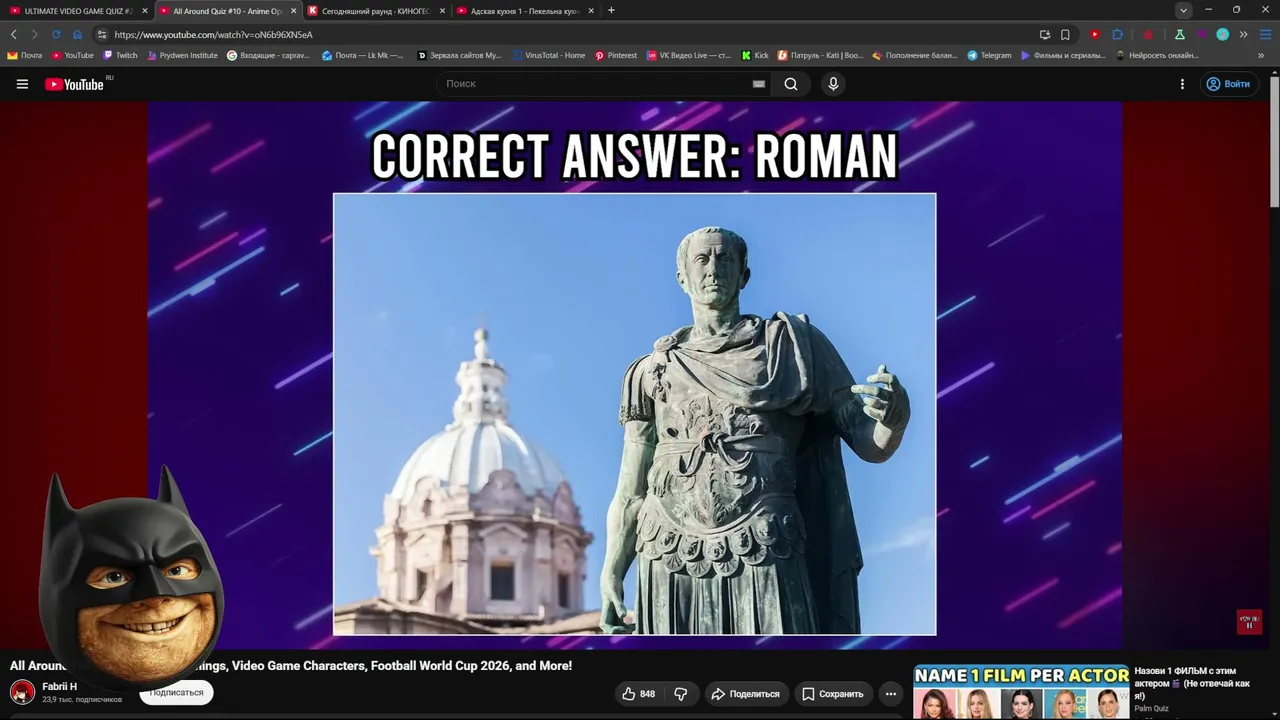Switch to Сегодняшний раунд - КИНОГЕС tab
The image size is (1280, 720).
point(376,11)
